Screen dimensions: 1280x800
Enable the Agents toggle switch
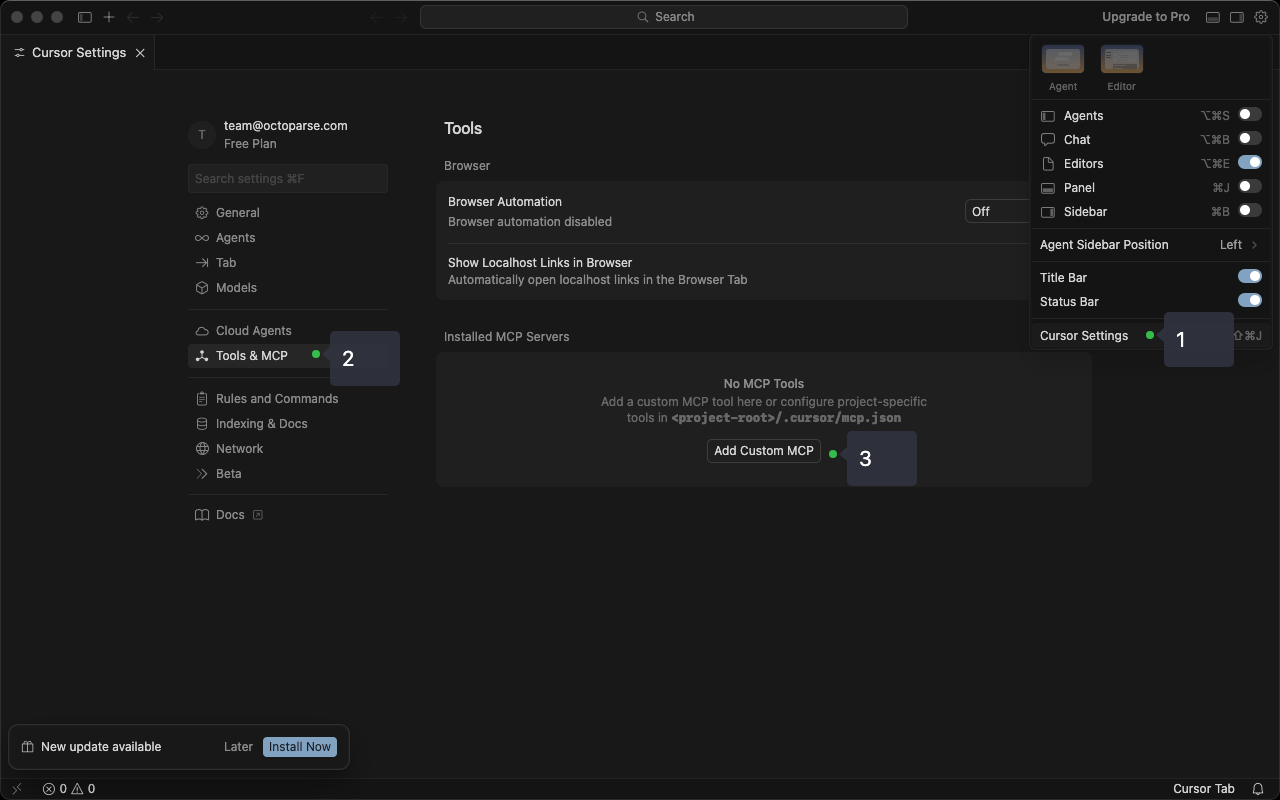point(1250,115)
